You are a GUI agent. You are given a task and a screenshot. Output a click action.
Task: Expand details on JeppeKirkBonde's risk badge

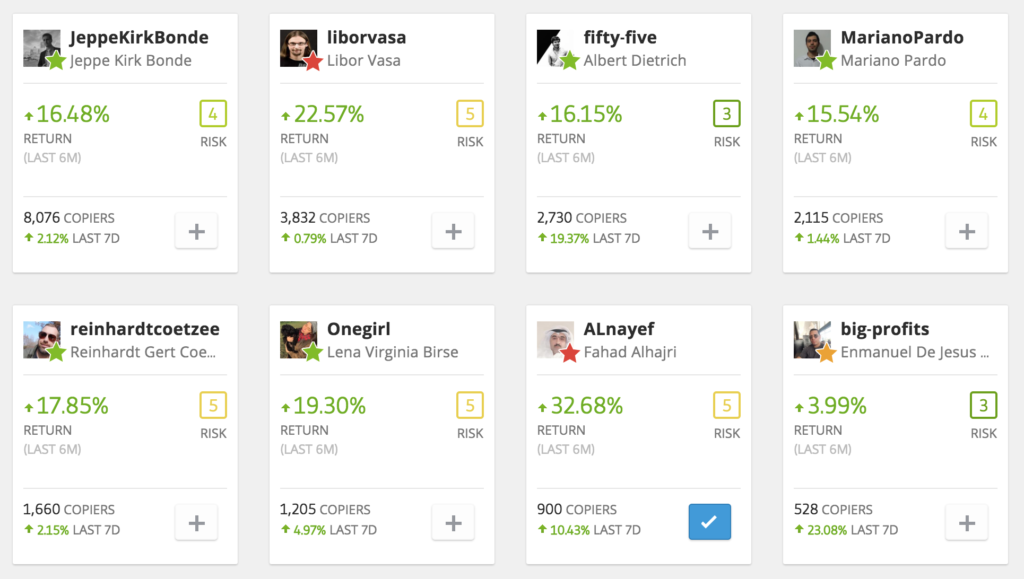213,113
